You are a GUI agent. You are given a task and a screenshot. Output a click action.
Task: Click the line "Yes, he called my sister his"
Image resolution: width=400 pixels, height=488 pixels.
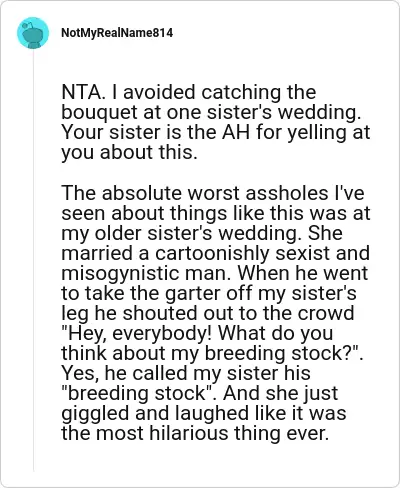(x=186, y=373)
